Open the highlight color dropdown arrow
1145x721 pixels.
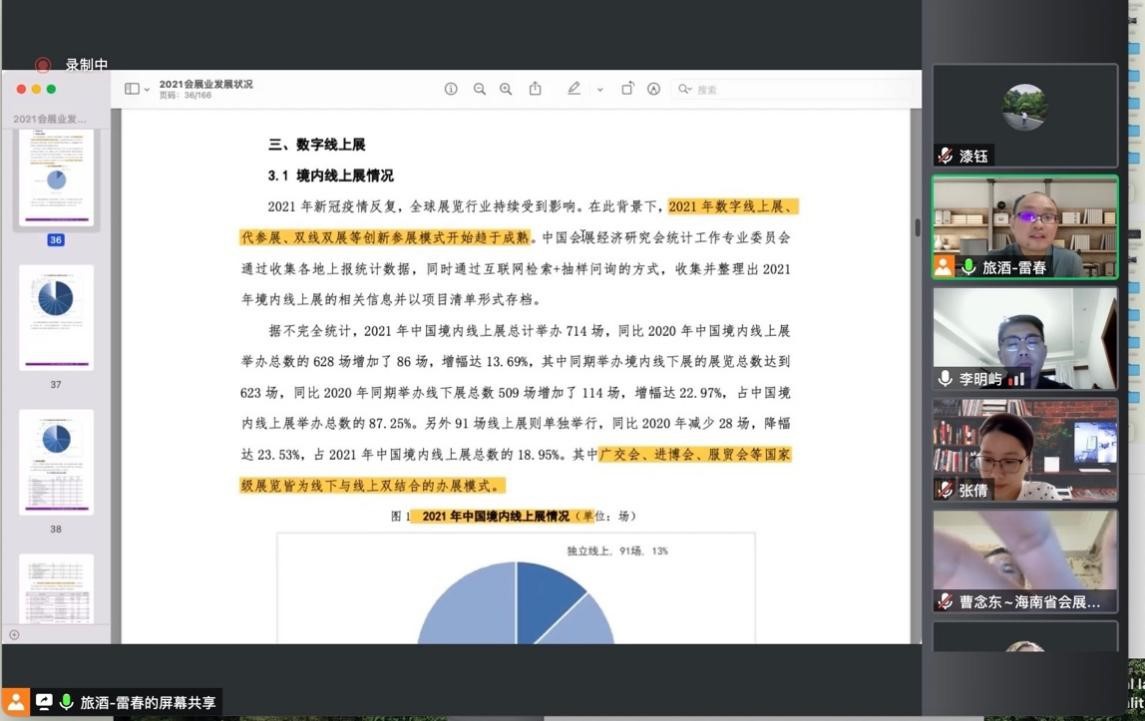(600, 90)
